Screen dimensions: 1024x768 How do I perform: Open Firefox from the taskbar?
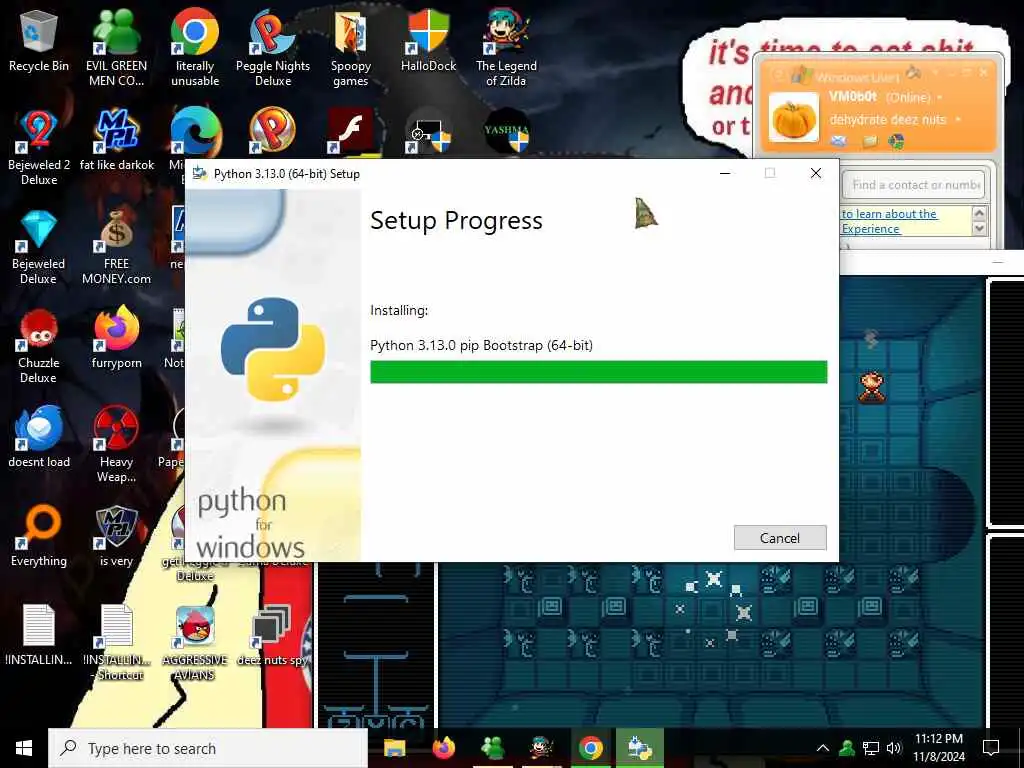pyautogui.click(x=443, y=748)
